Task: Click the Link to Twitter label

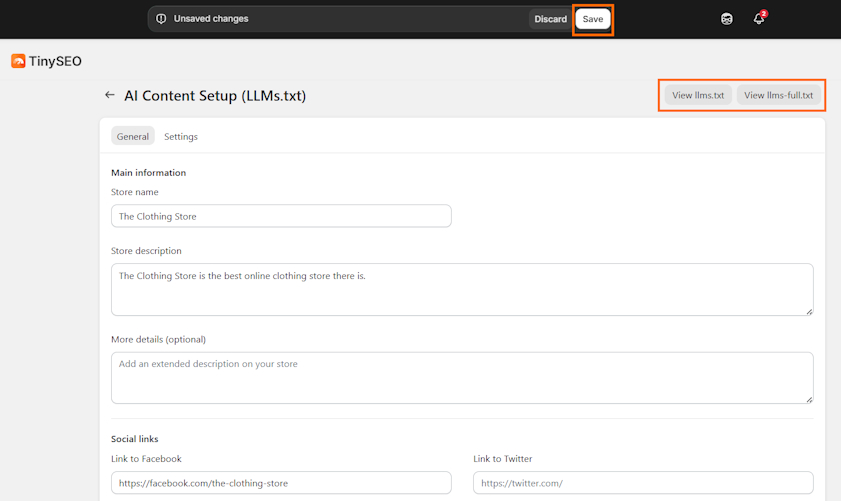Action: 503,459
